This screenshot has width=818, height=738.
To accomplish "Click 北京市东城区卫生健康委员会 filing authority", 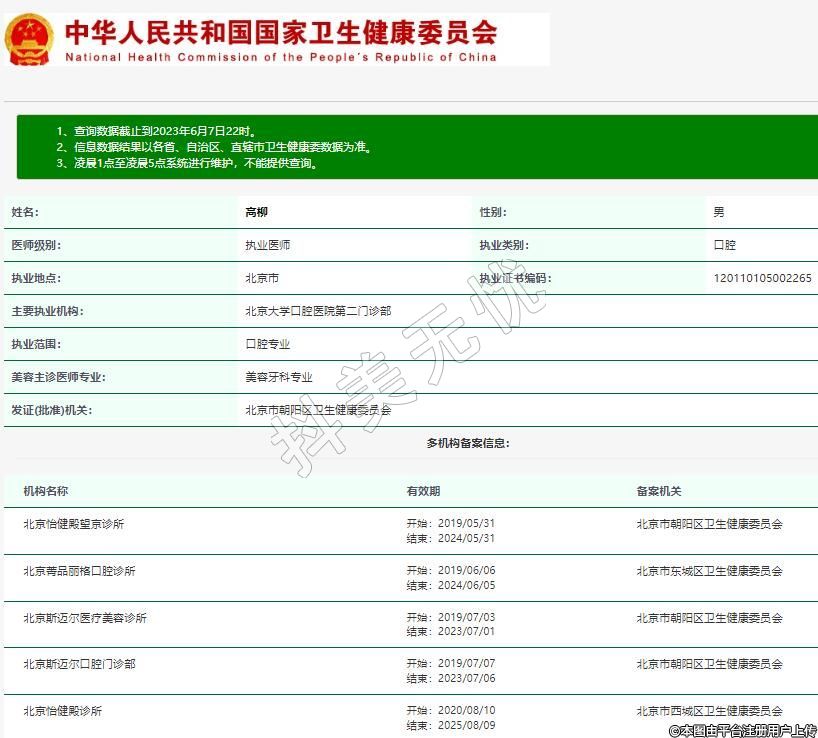I will 709,571.
